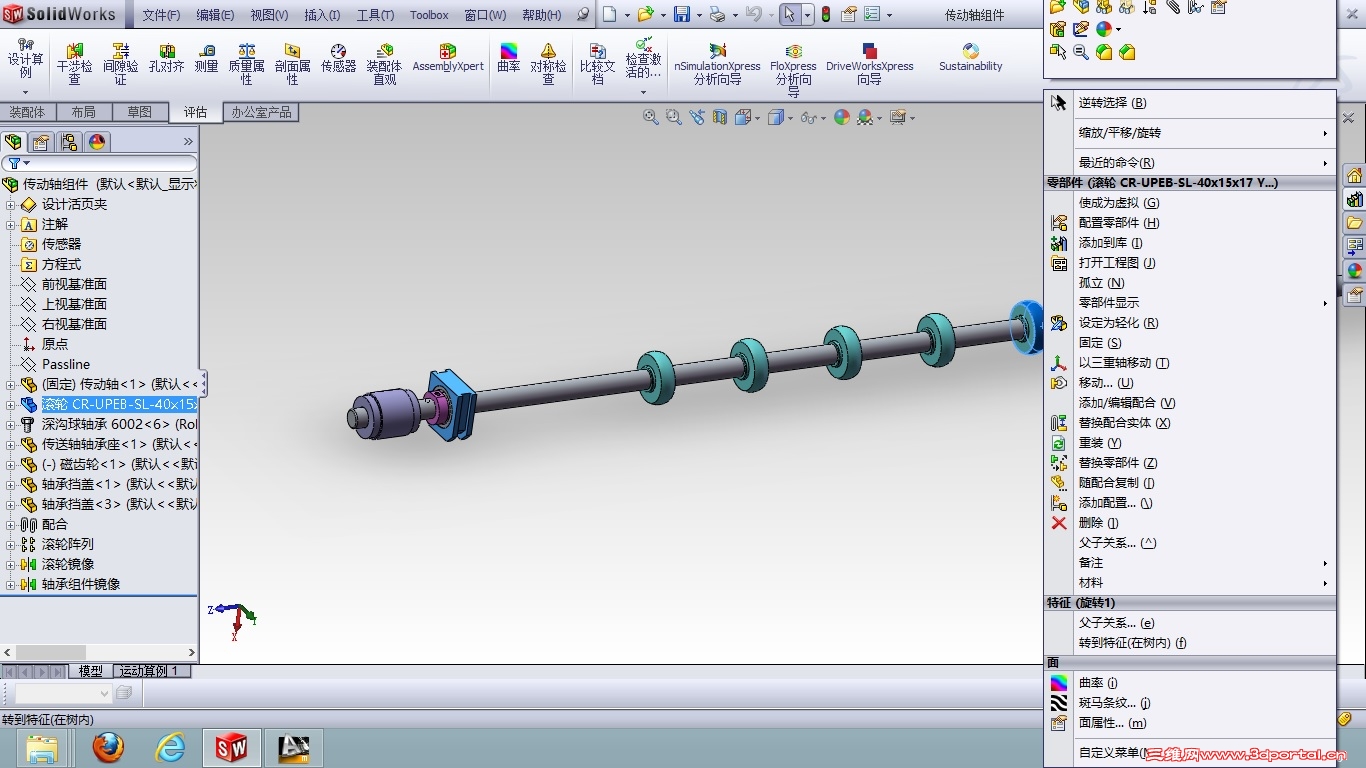Open the 间隙验证 clearance verification tool
Screen dimensions: 1366x768
(x=121, y=64)
